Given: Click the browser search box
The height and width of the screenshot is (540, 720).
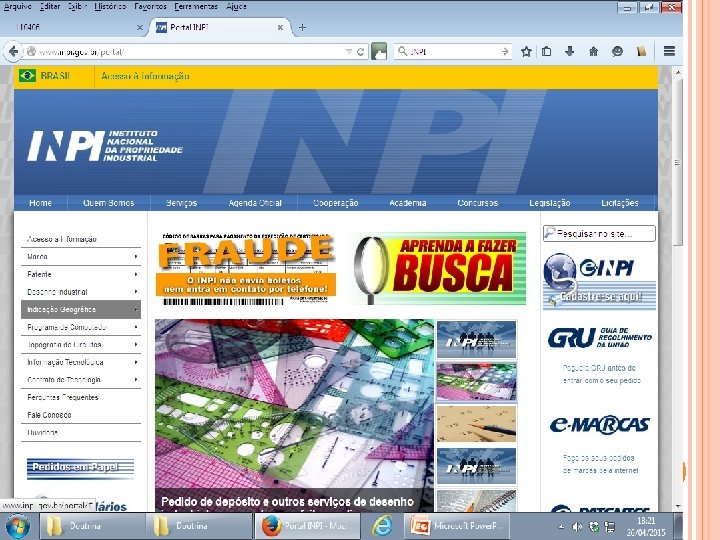Looking at the screenshot, I should [x=452, y=51].
